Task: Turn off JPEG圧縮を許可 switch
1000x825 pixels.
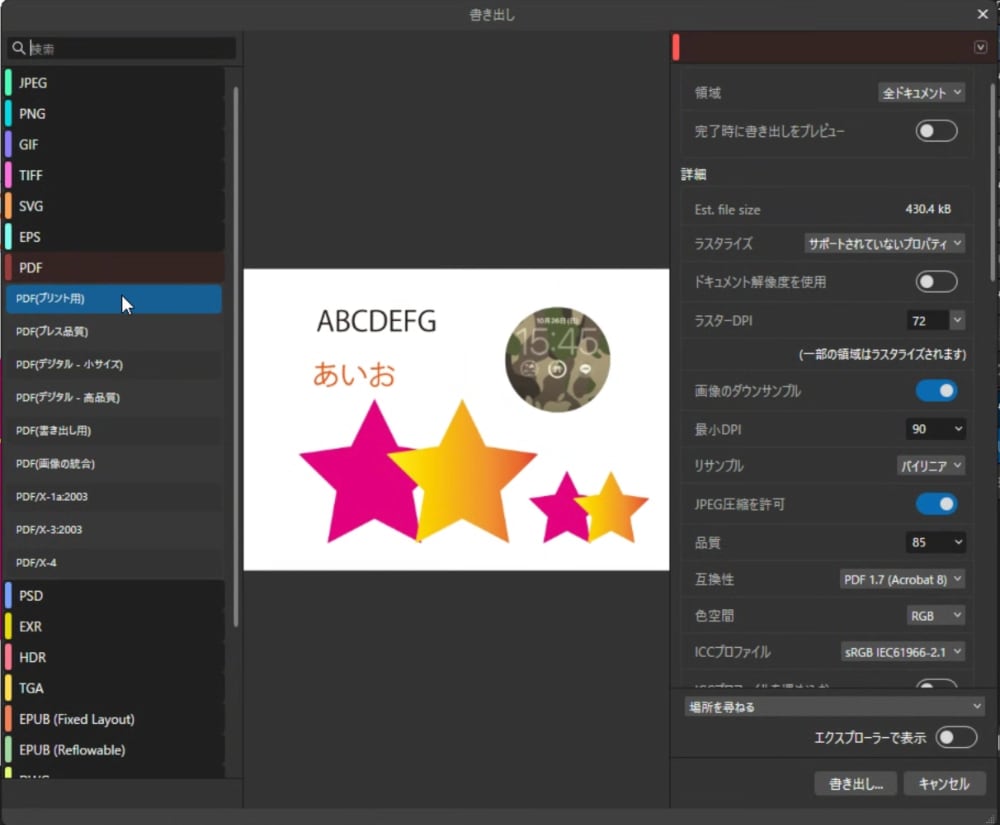Action: (936, 504)
